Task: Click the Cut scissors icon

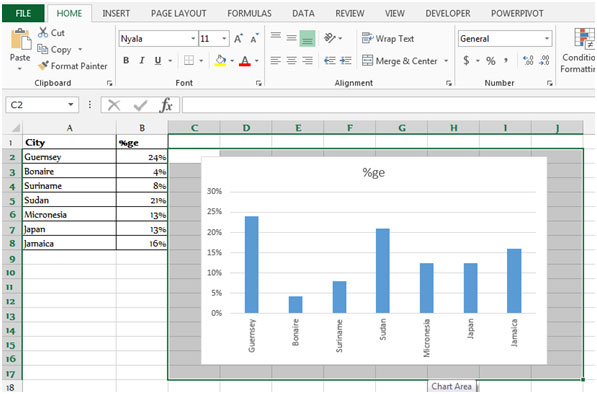Action: [x=43, y=32]
